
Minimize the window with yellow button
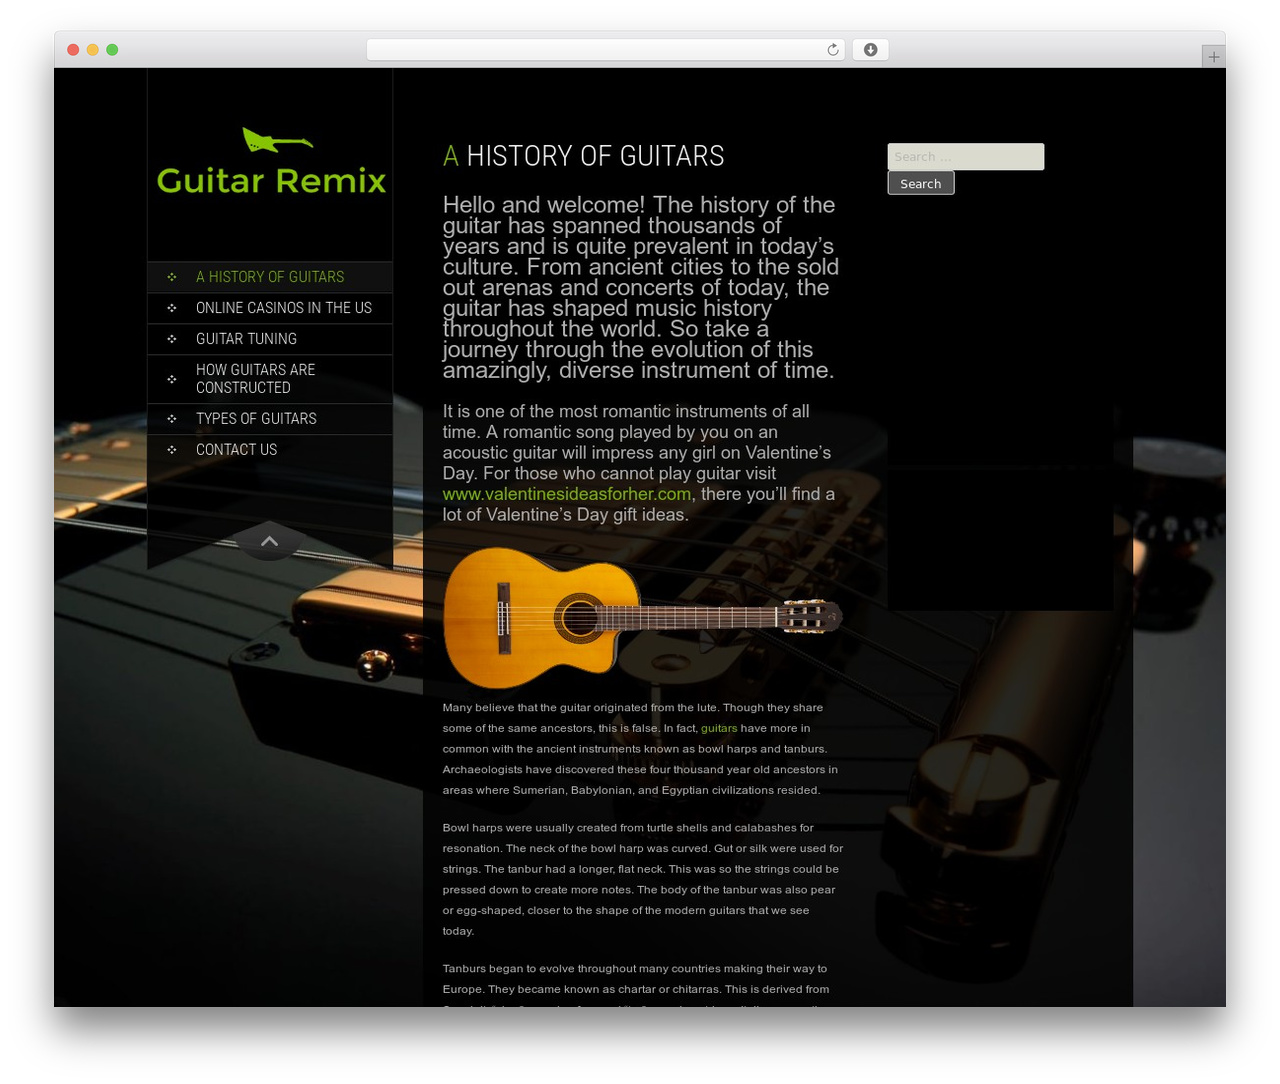pyautogui.click(x=93, y=50)
